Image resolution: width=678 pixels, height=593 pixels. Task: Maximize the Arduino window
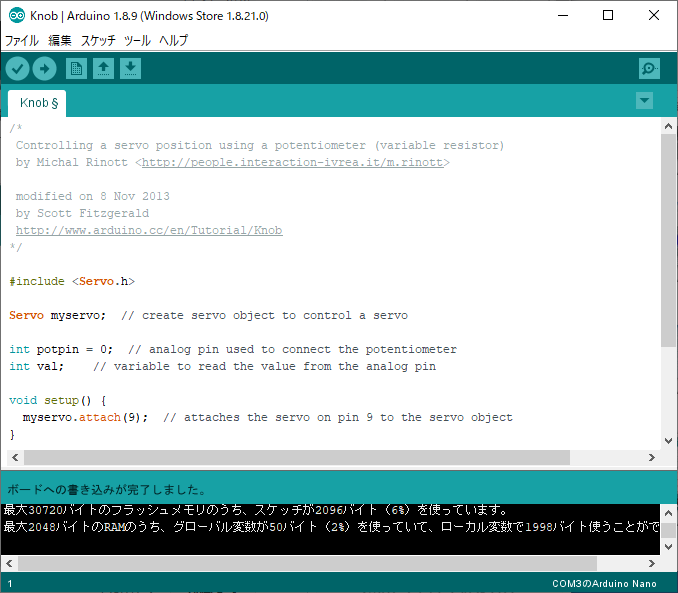(x=608, y=16)
